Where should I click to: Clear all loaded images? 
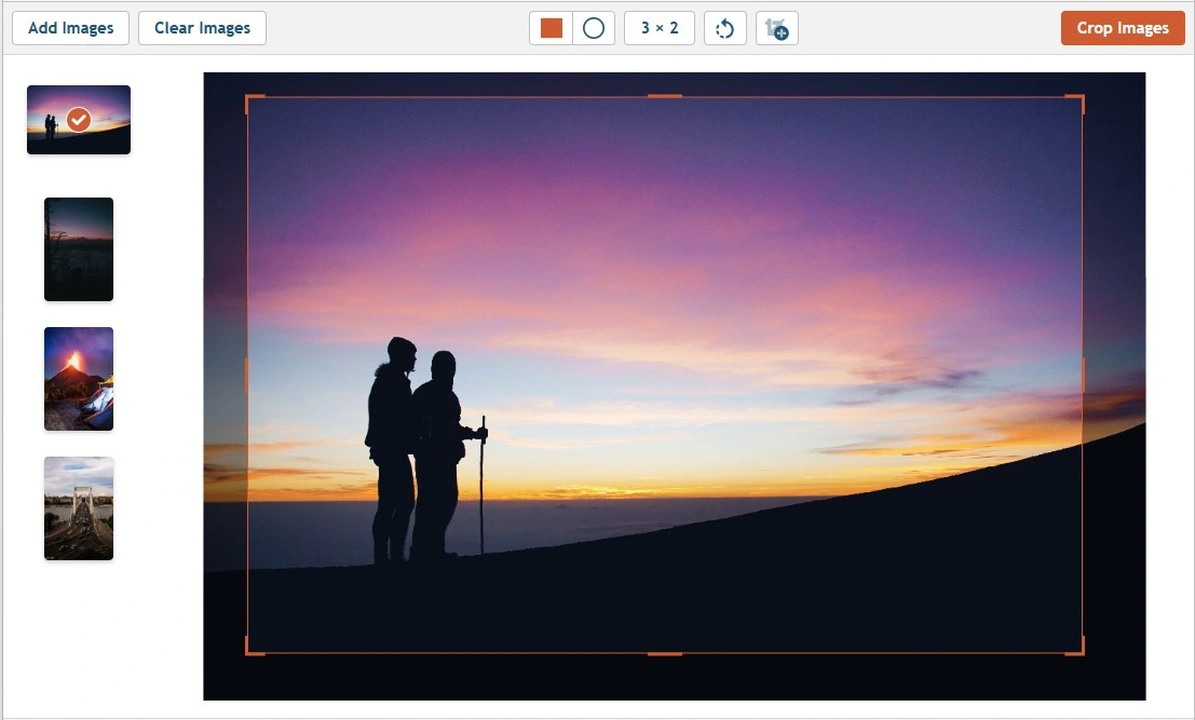202,28
